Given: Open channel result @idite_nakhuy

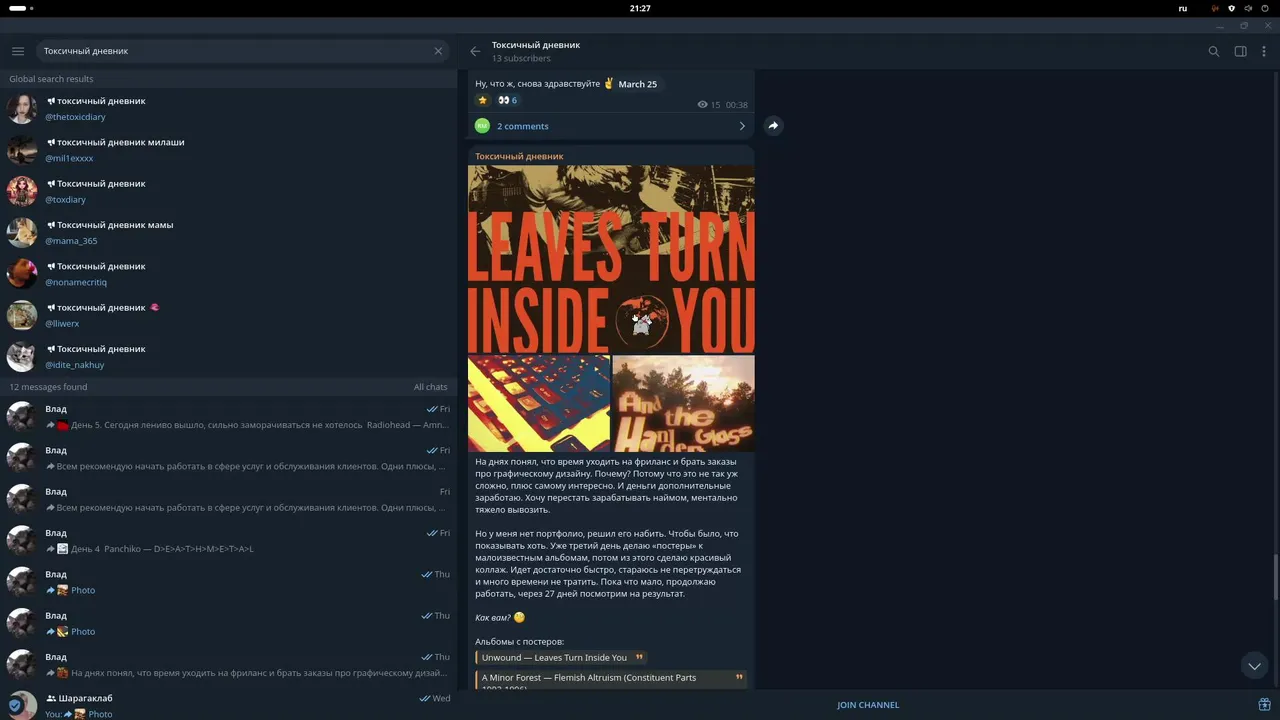Looking at the screenshot, I should (229, 357).
